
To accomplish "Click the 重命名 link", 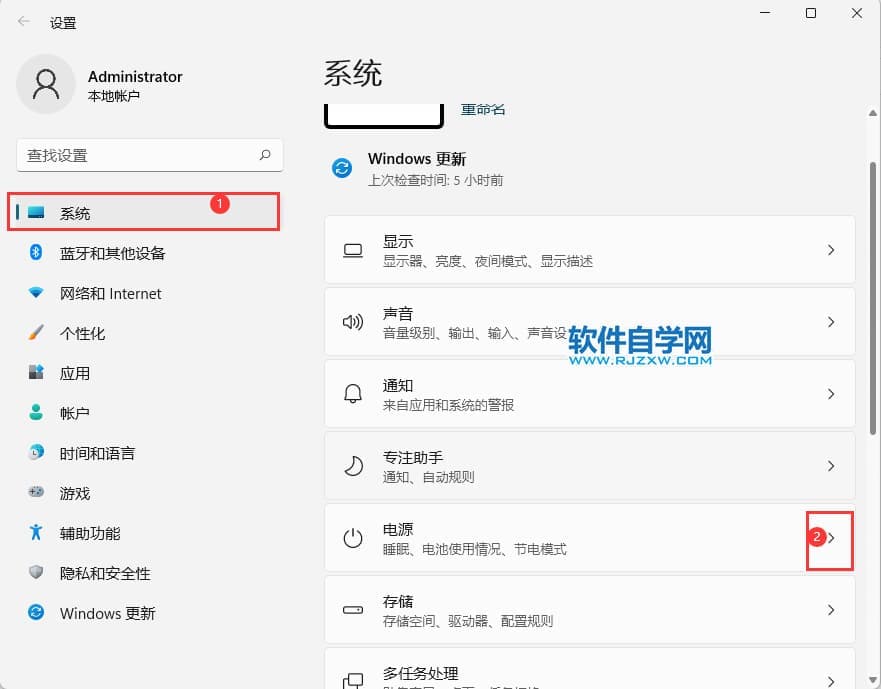I will [483, 109].
